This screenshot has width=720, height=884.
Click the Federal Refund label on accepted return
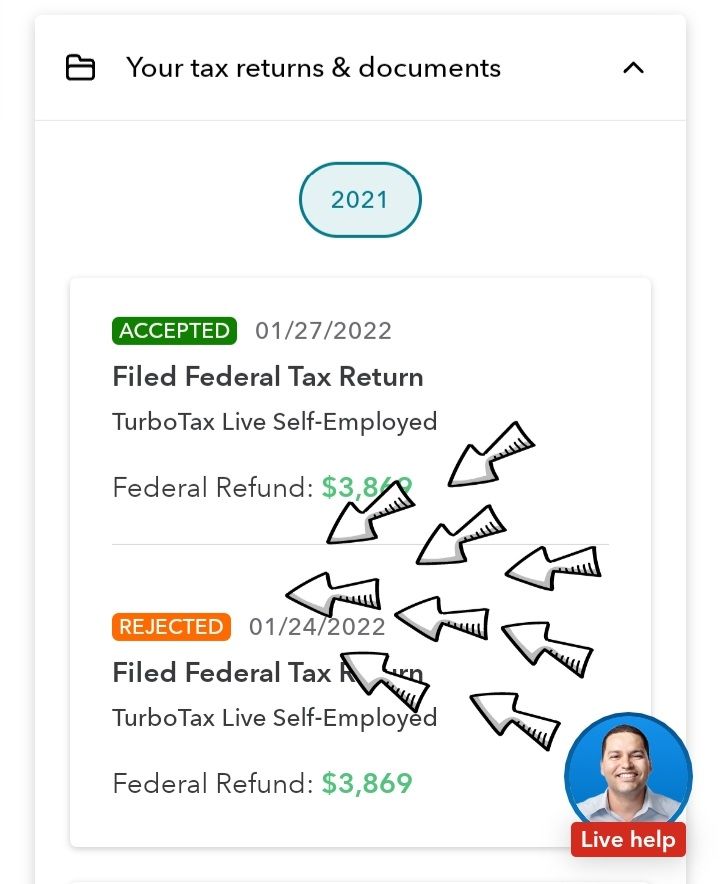pos(213,488)
